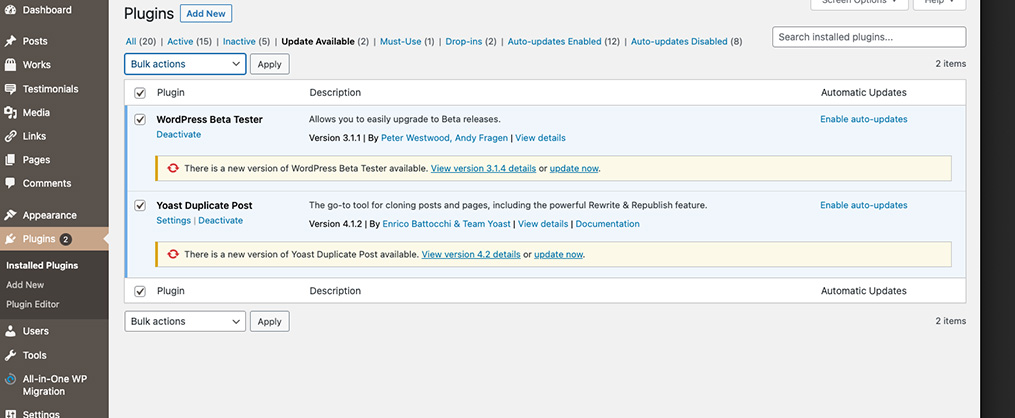Image resolution: width=1015 pixels, height=418 pixels.
Task: Click Yoast Duplicate Post update refresh icon
Action: point(172,254)
